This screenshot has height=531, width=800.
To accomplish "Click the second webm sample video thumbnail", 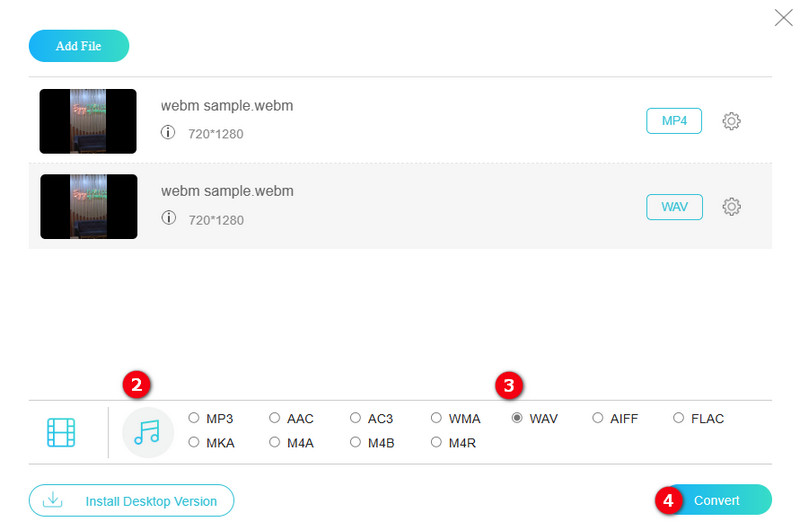I will [x=88, y=207].
